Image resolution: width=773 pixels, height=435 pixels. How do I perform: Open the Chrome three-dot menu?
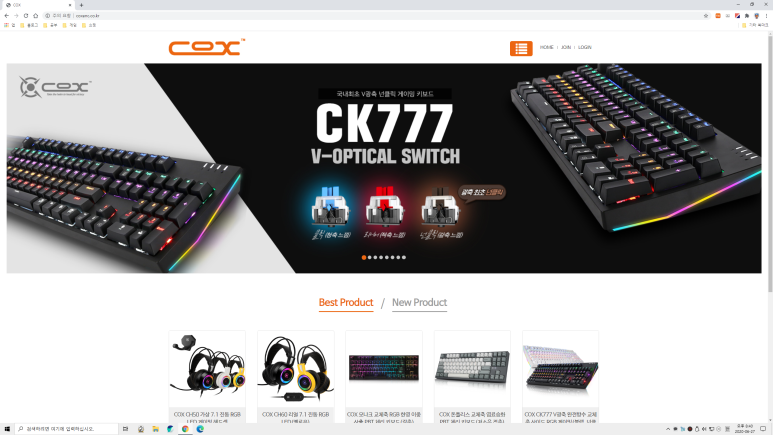click(766, 16)
